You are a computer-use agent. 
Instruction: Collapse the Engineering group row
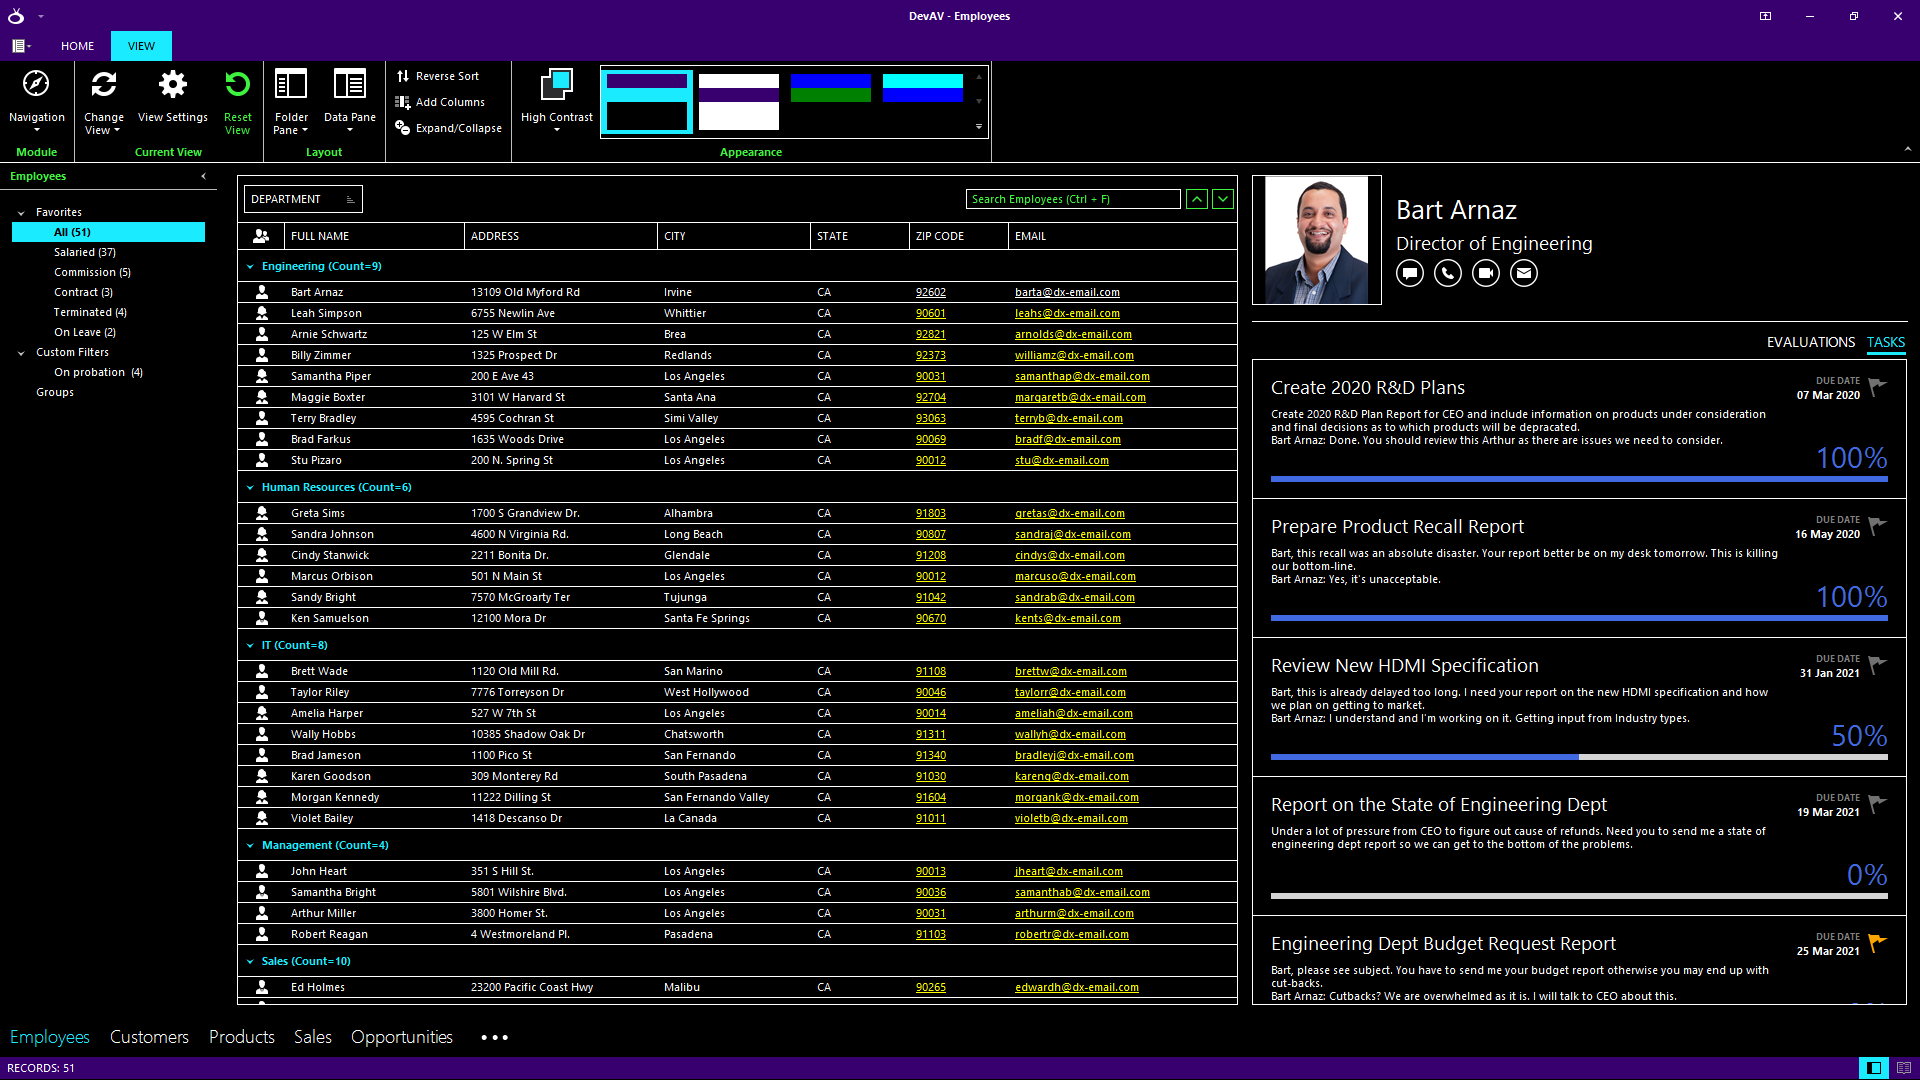[250, 267]
